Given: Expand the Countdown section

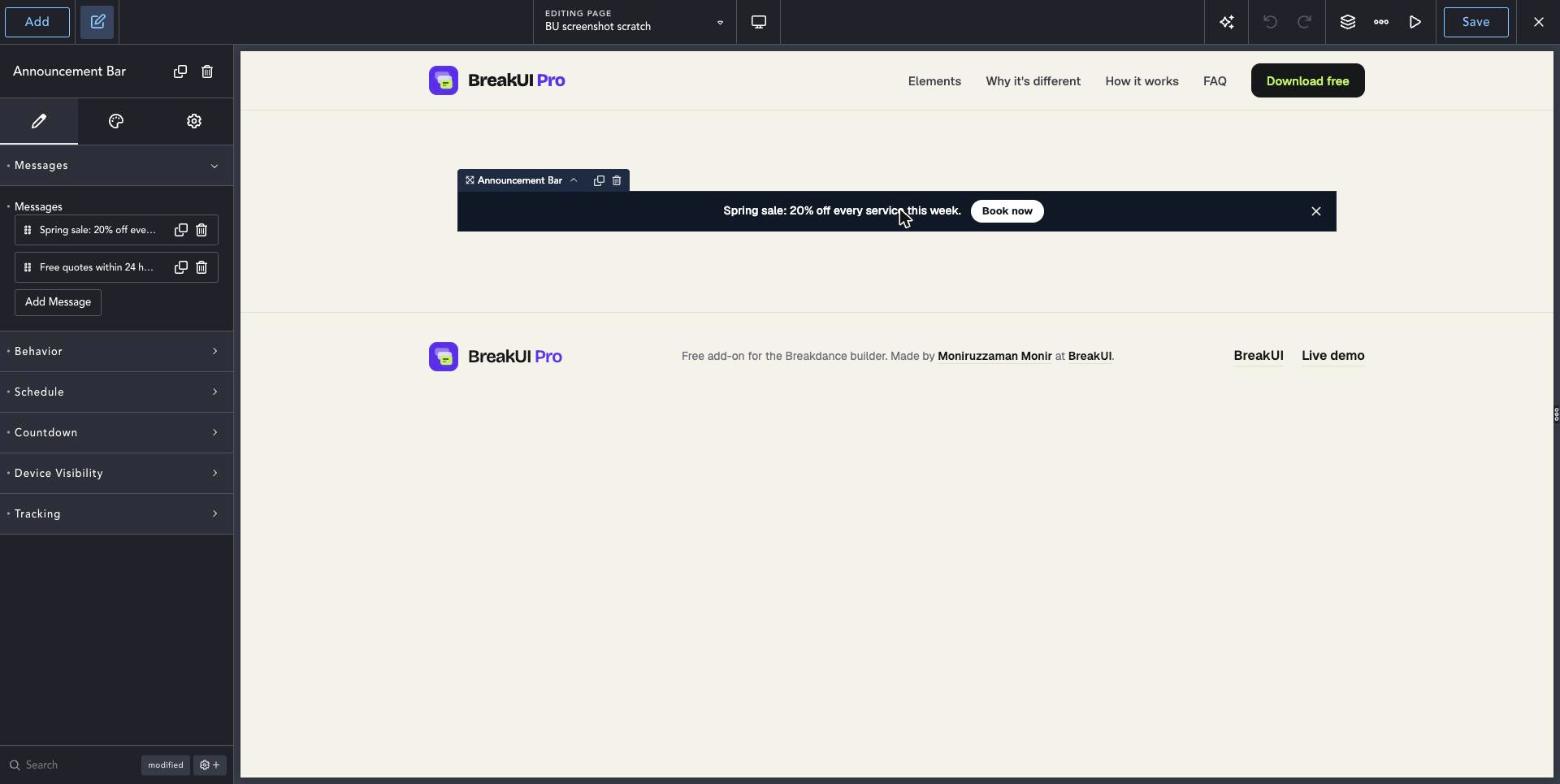Looking at the screenshot, I should [x=116, y=433].
